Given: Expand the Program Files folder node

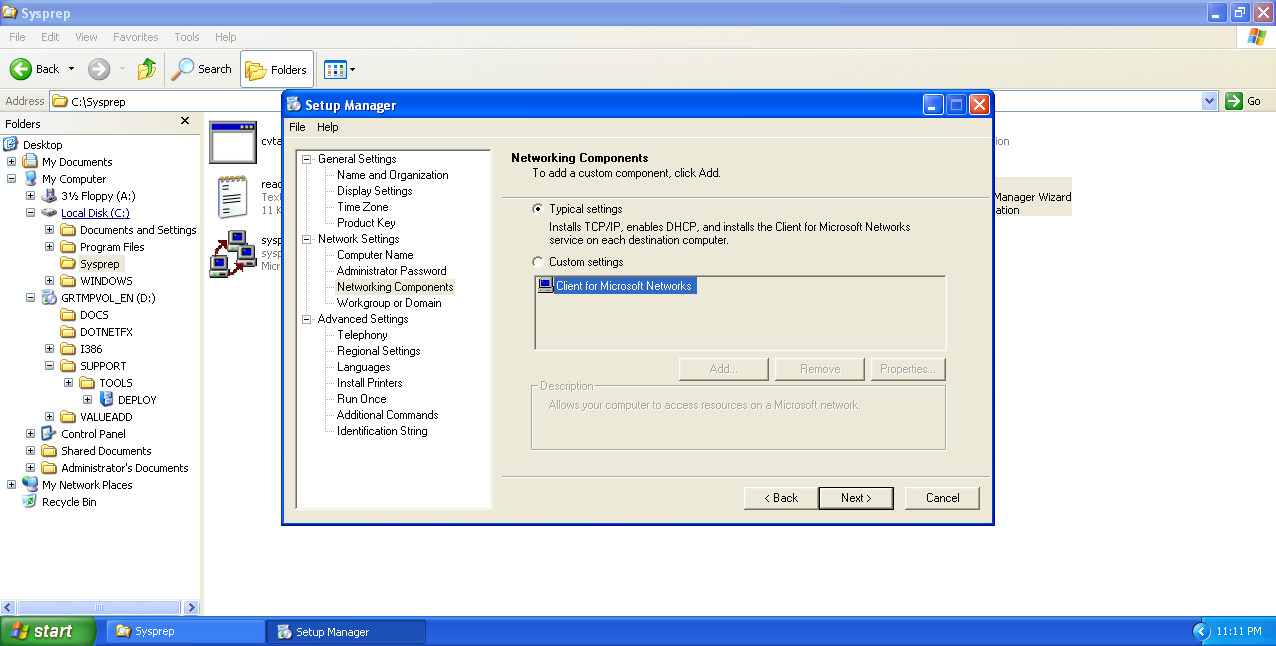Looking at the screenshot, I should pyautogui.click(x=50, y=247).
